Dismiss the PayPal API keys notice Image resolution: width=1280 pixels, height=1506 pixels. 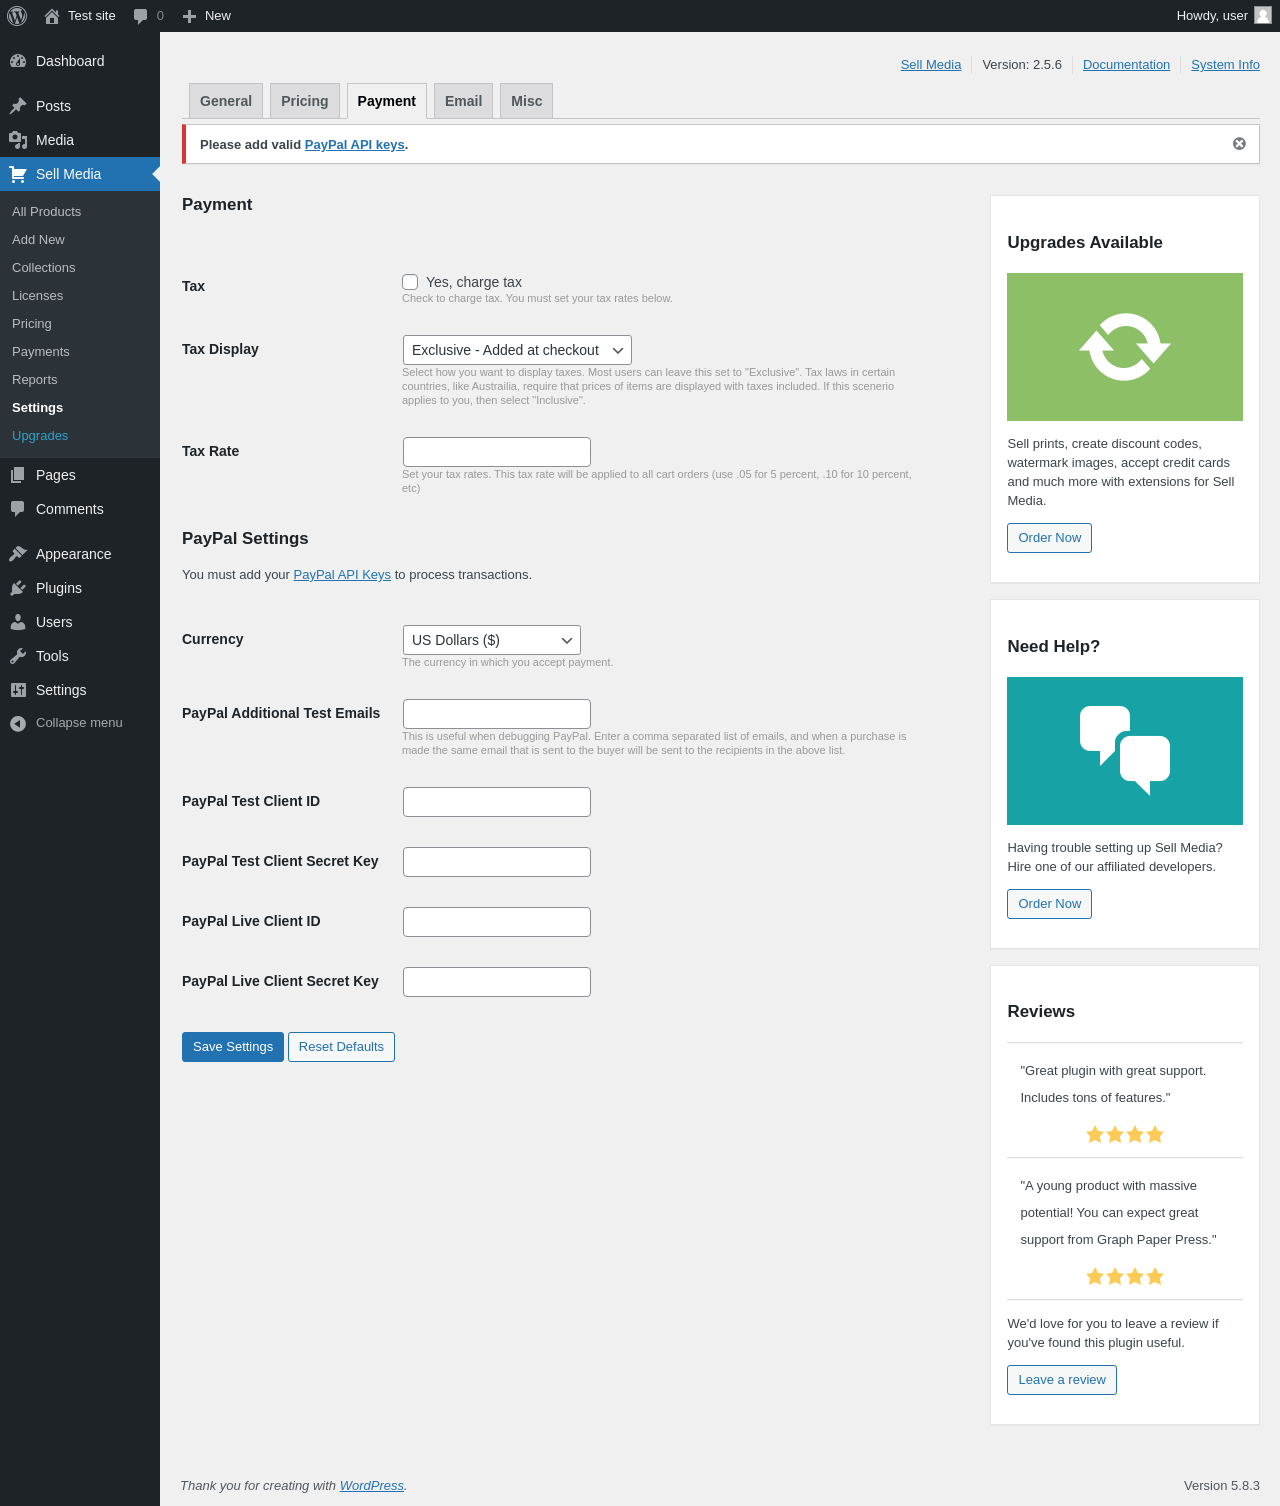pos(1239,144)
